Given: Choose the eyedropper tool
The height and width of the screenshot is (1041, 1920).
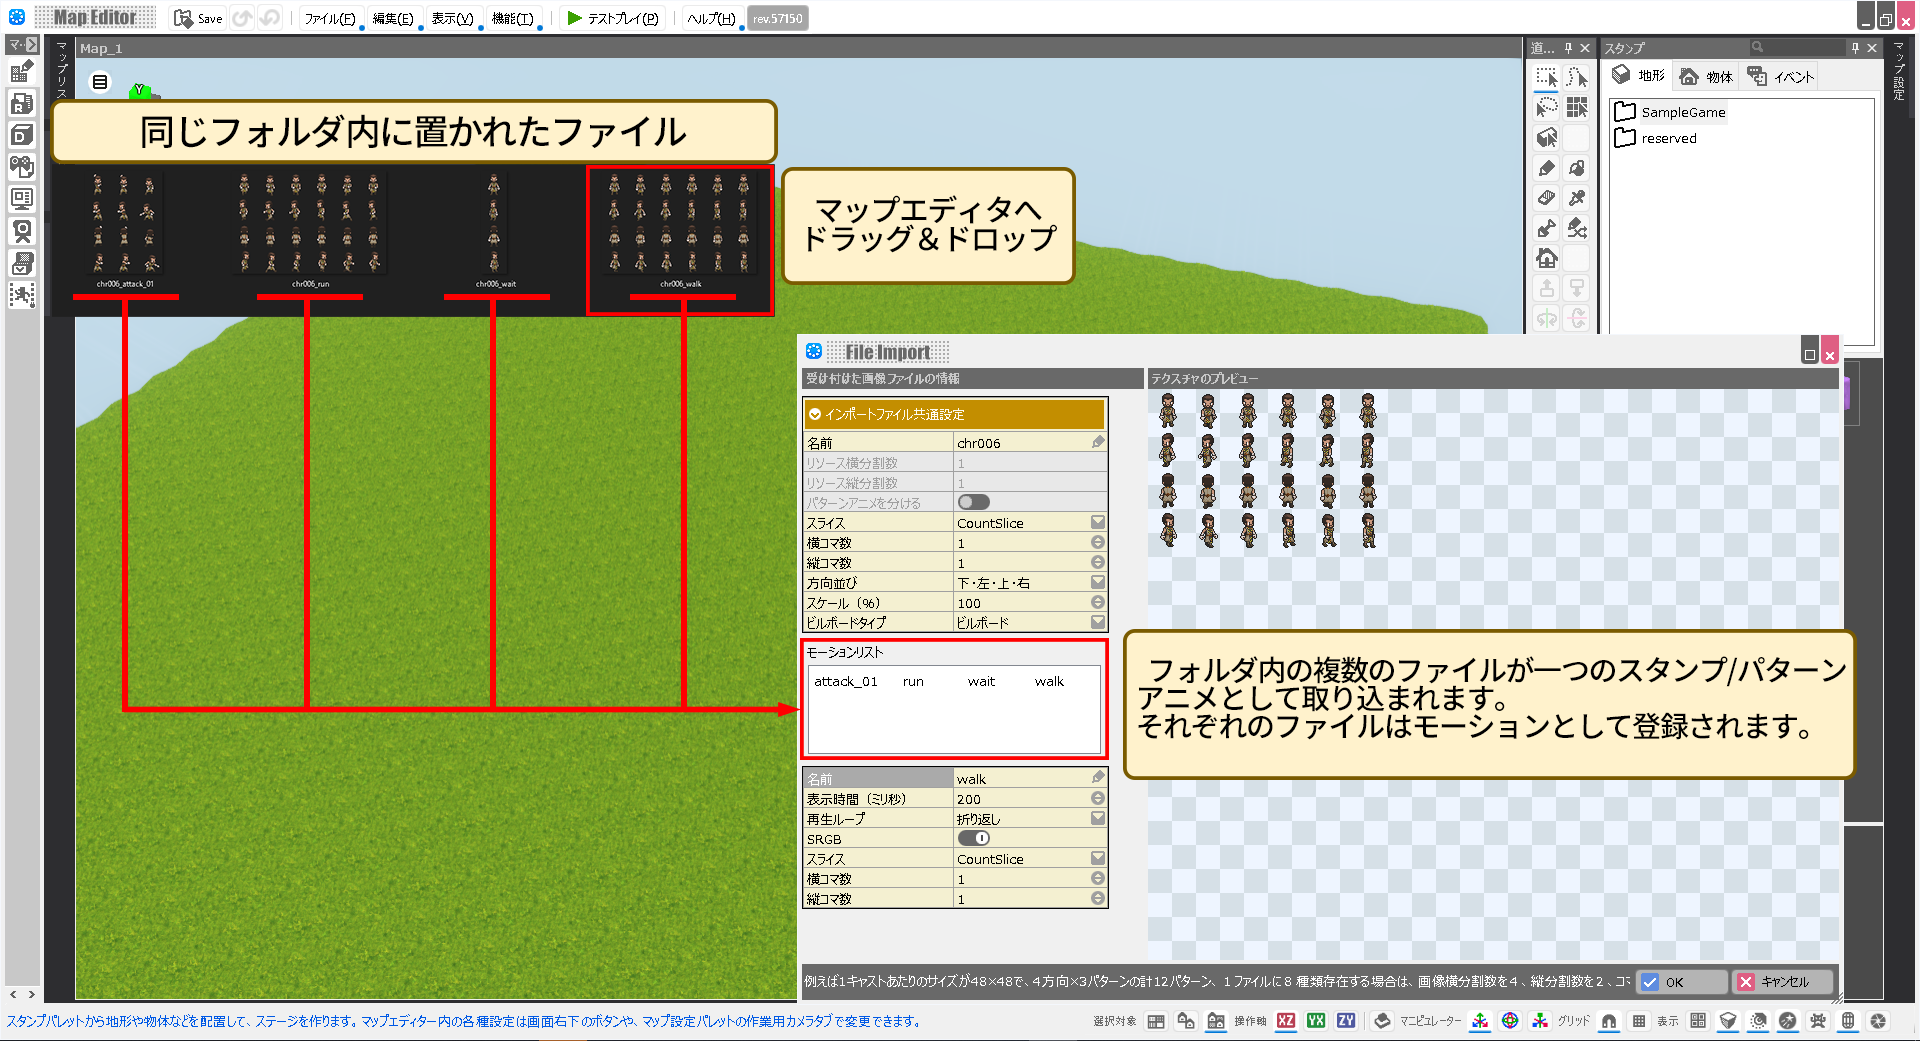Looking at the screenshot, I should 1577,198.
